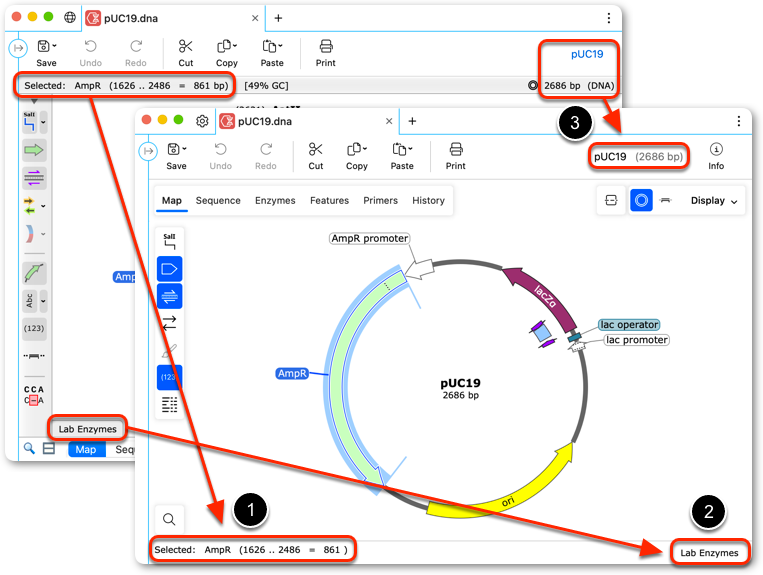Screen dimensions: 763x575
Task: Open Save dropdown arrow in front window
Action: [x=184, y=149]
